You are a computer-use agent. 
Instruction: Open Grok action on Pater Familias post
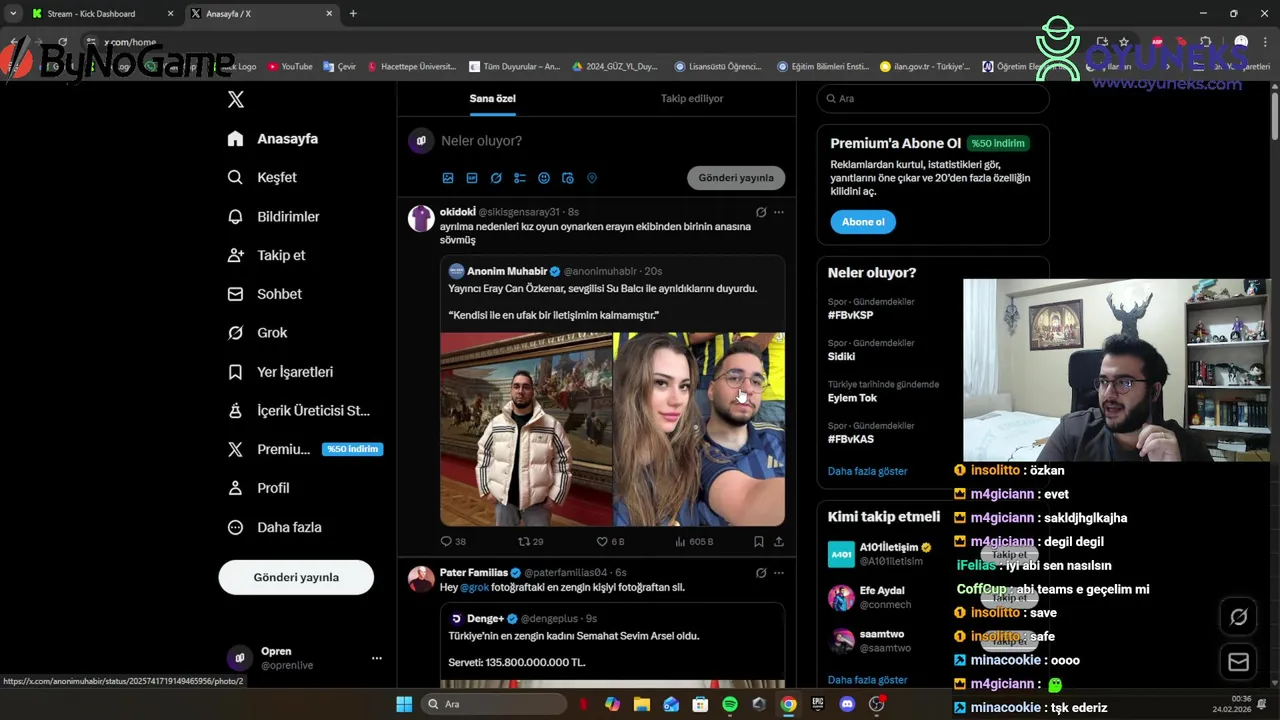tap(761, 573)
